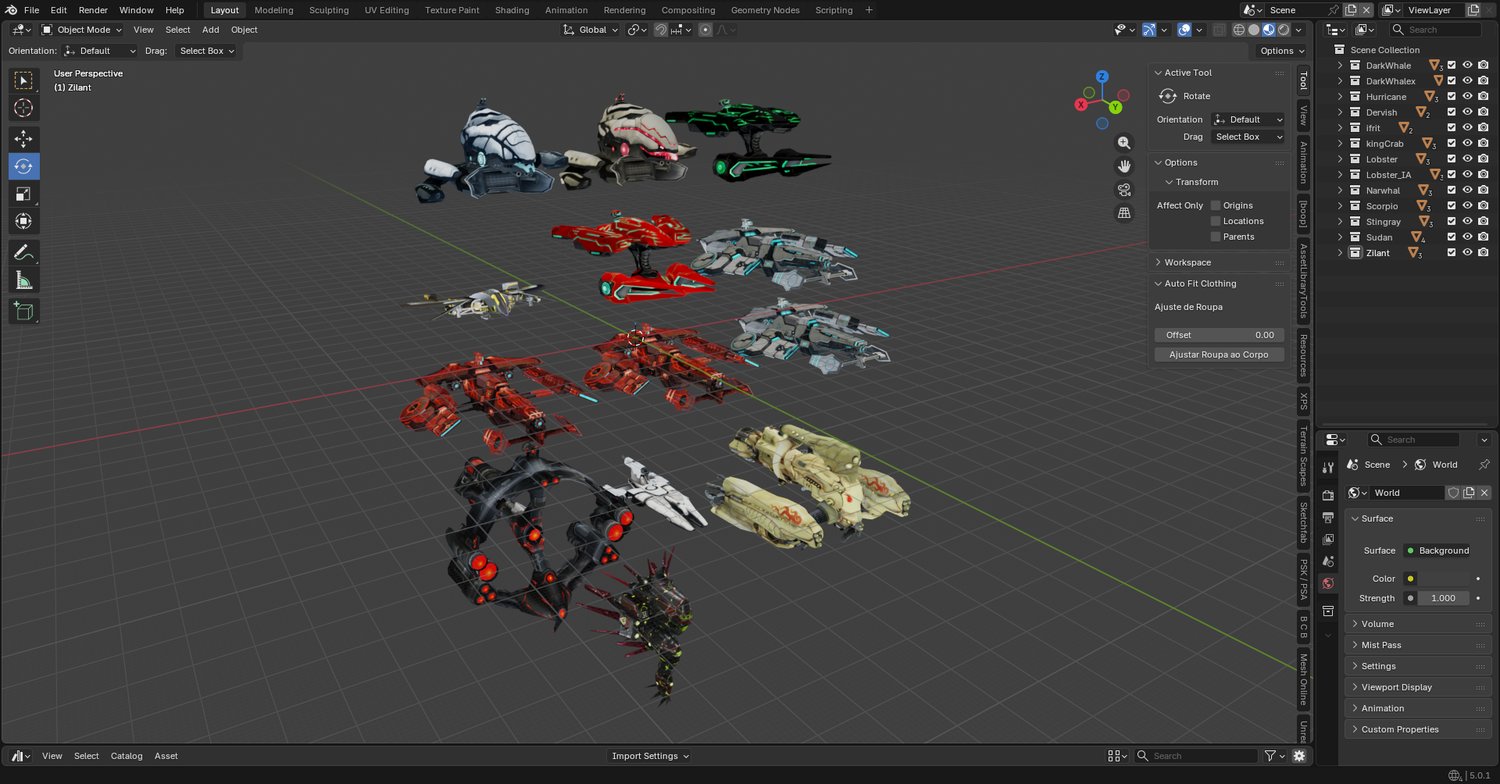Select the Annotate pencil tool
Viewport: 1500px width, 784px height.
tap(23, 253)
